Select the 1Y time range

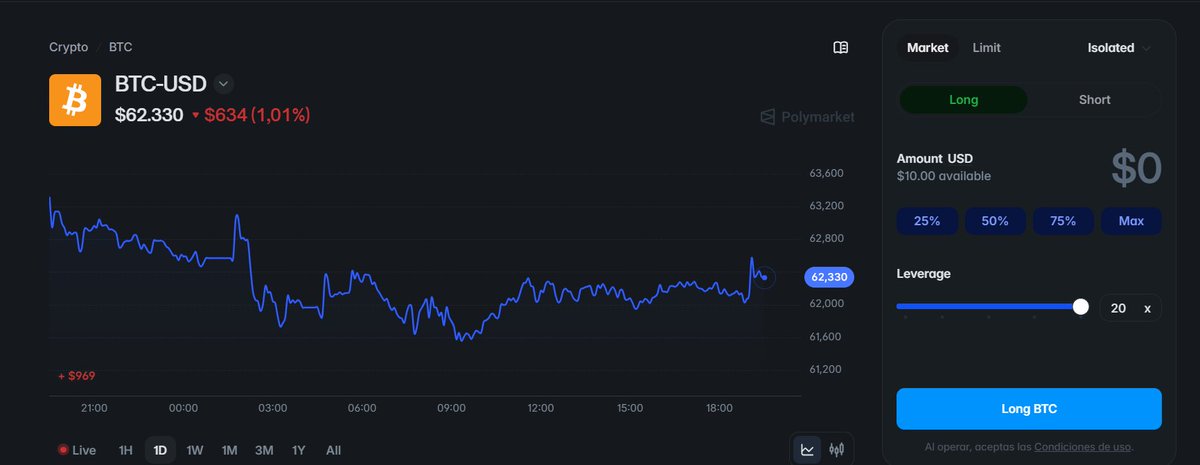tap(298, 451)
